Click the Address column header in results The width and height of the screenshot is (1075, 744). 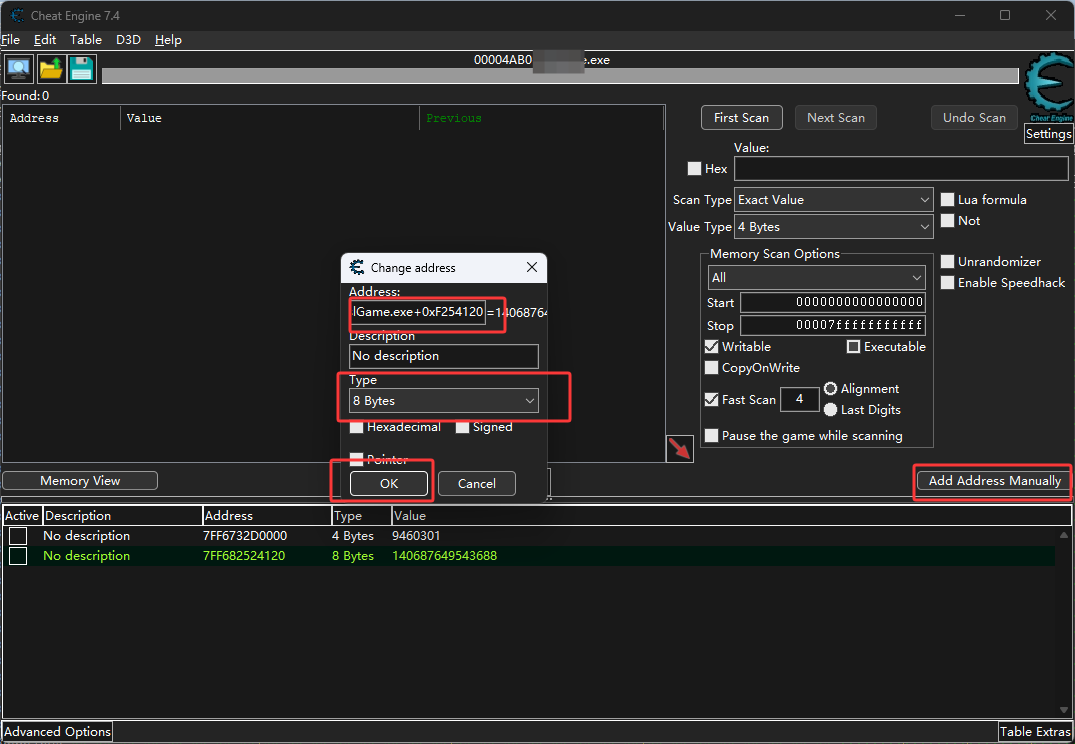pyautogui.click(x=62, y=118)
